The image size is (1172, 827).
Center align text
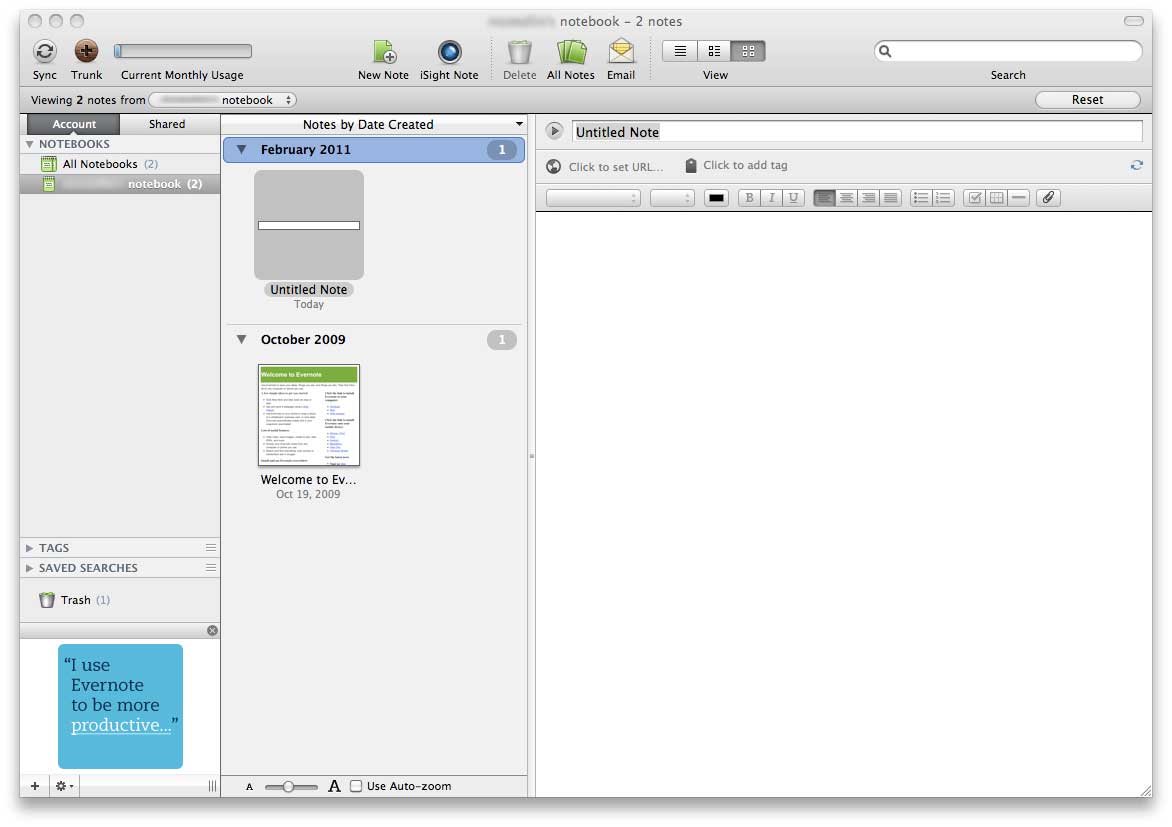click(847, 198)
